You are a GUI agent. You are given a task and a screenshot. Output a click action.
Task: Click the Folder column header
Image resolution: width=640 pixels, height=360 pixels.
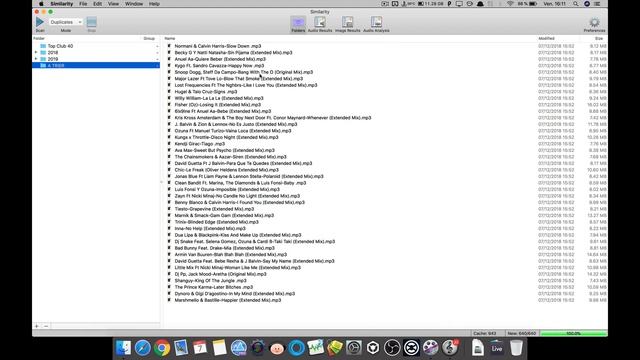(x=39, y=38)
